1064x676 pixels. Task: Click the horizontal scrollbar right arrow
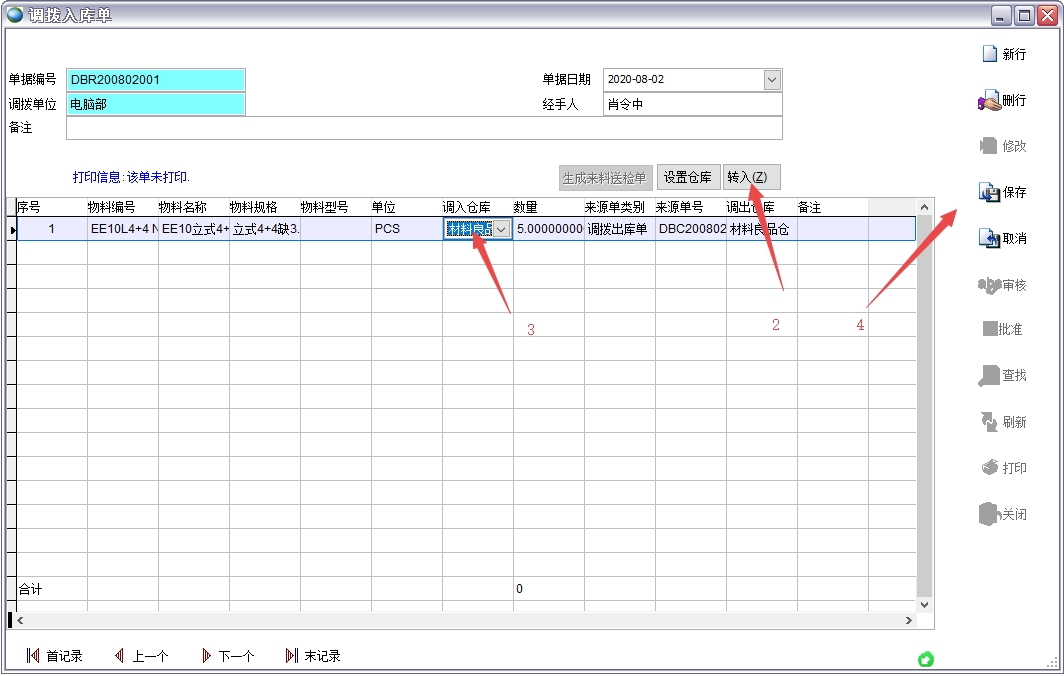click(908, 621)
